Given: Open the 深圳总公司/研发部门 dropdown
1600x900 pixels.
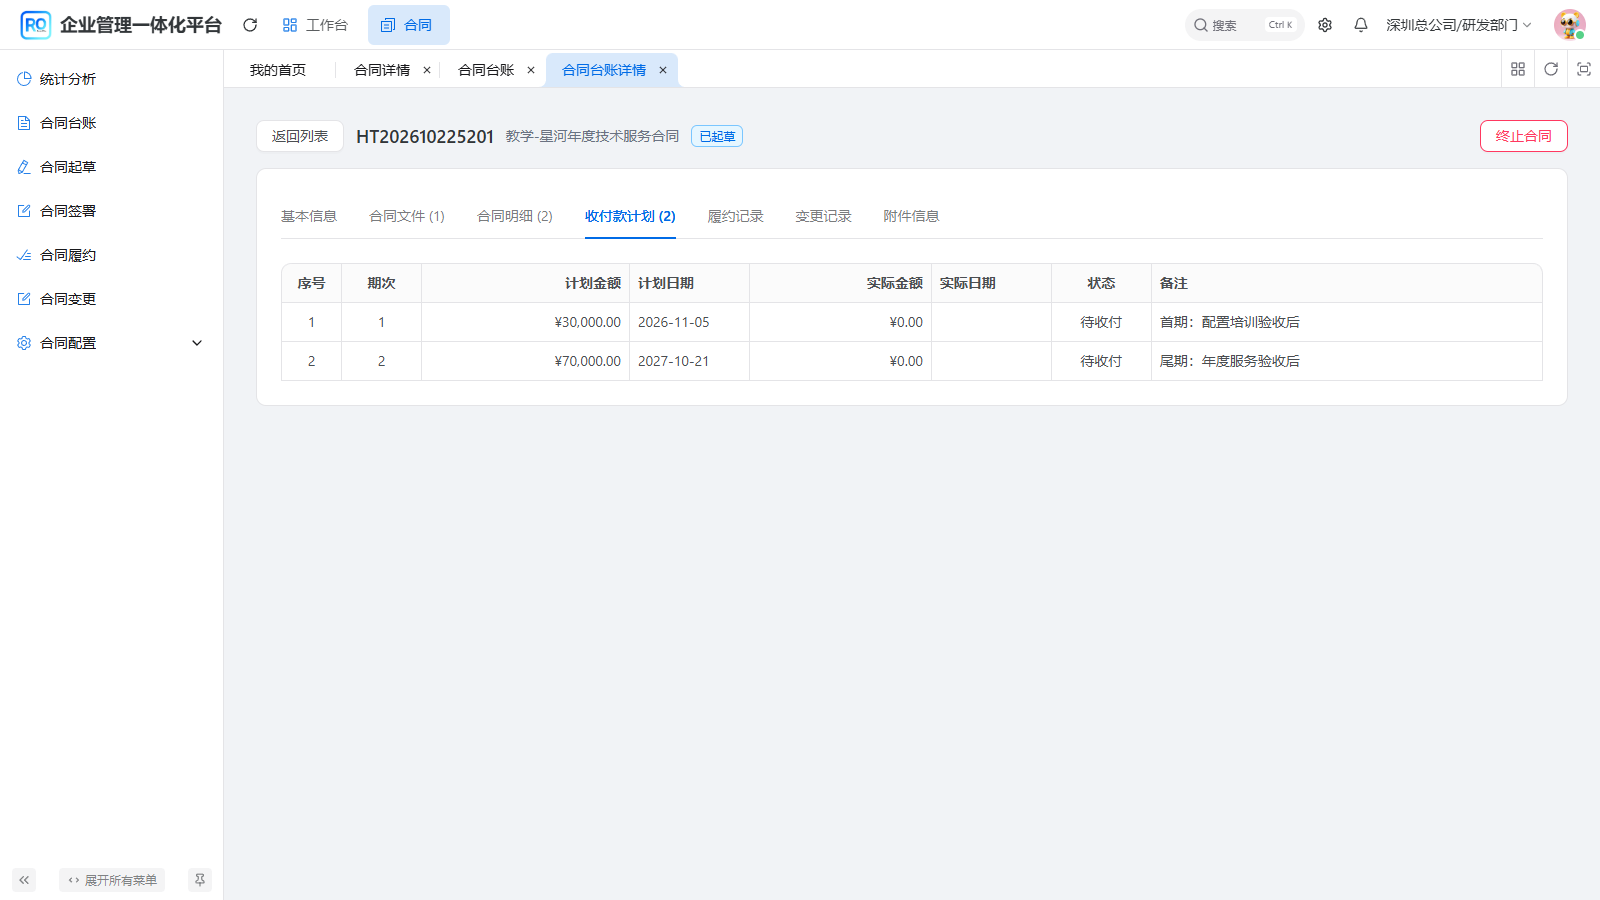Looking at the screenshot, I should pos(1458,25).
